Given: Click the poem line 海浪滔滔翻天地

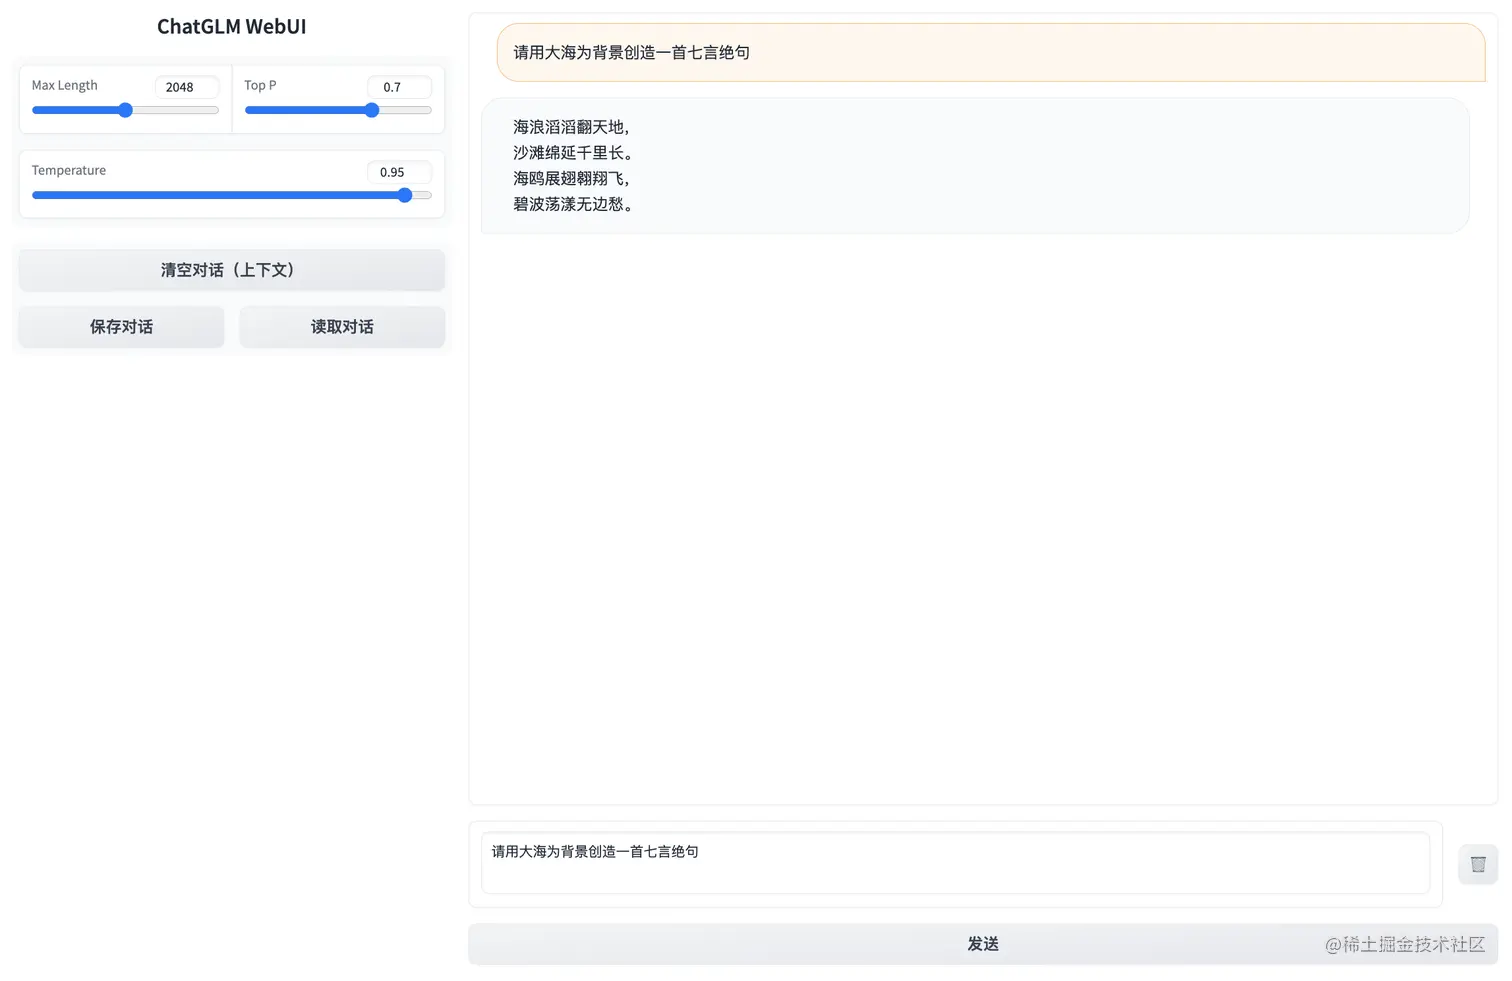Looking at the screenshot, I should pos(571,127).
